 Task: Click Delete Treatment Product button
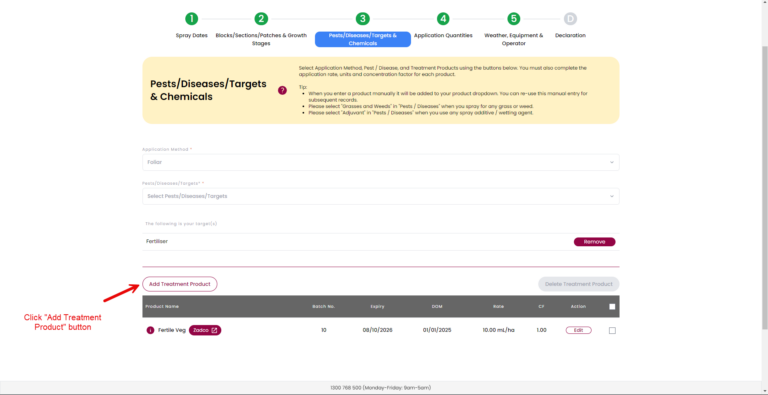[578, 284]
